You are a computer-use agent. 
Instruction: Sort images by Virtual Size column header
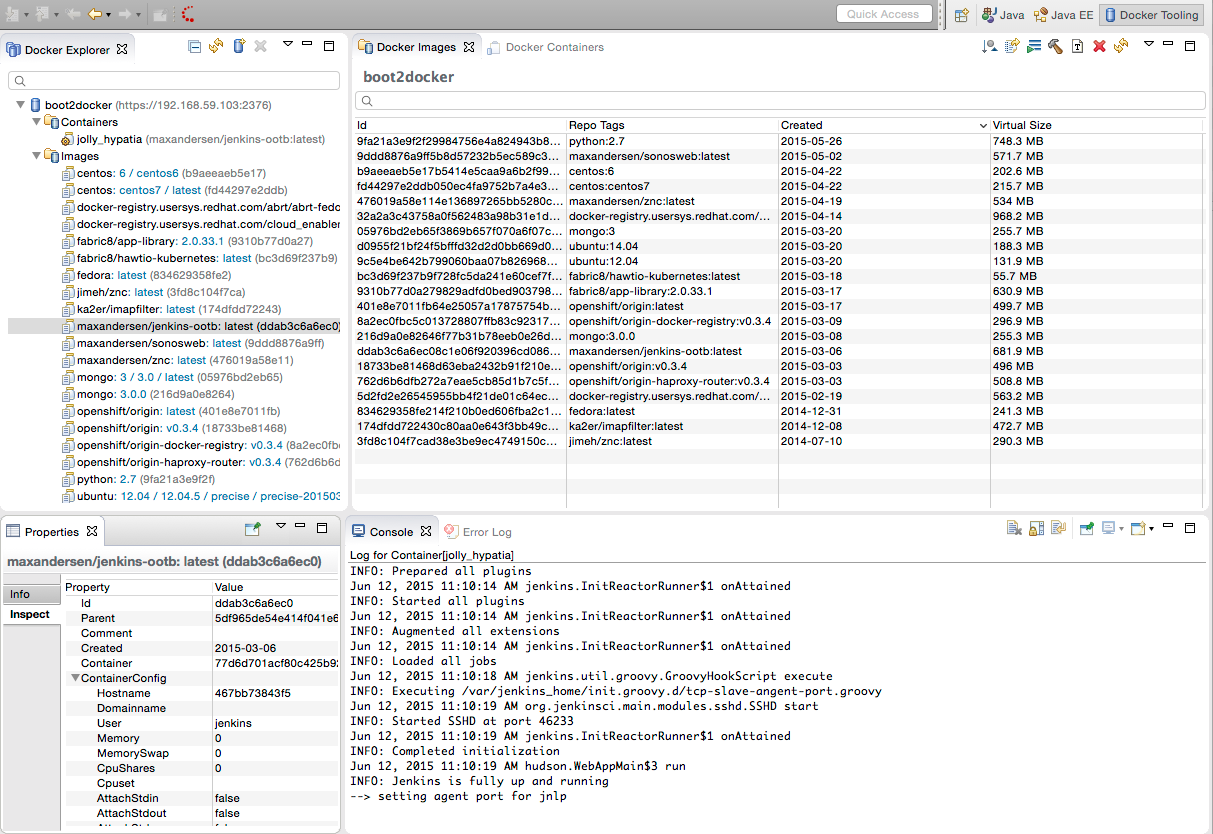click(x=1021, y=125)
